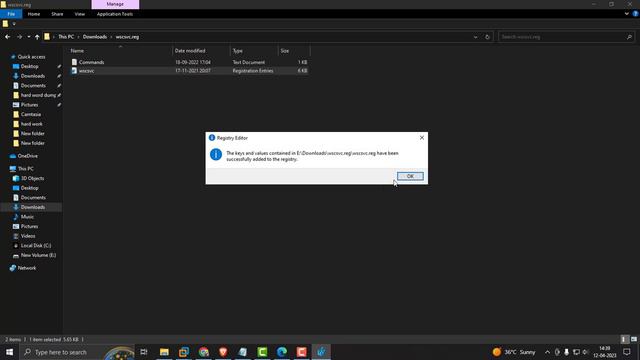Click 'This PC' in the address breadcrumb

click(66, 37)
